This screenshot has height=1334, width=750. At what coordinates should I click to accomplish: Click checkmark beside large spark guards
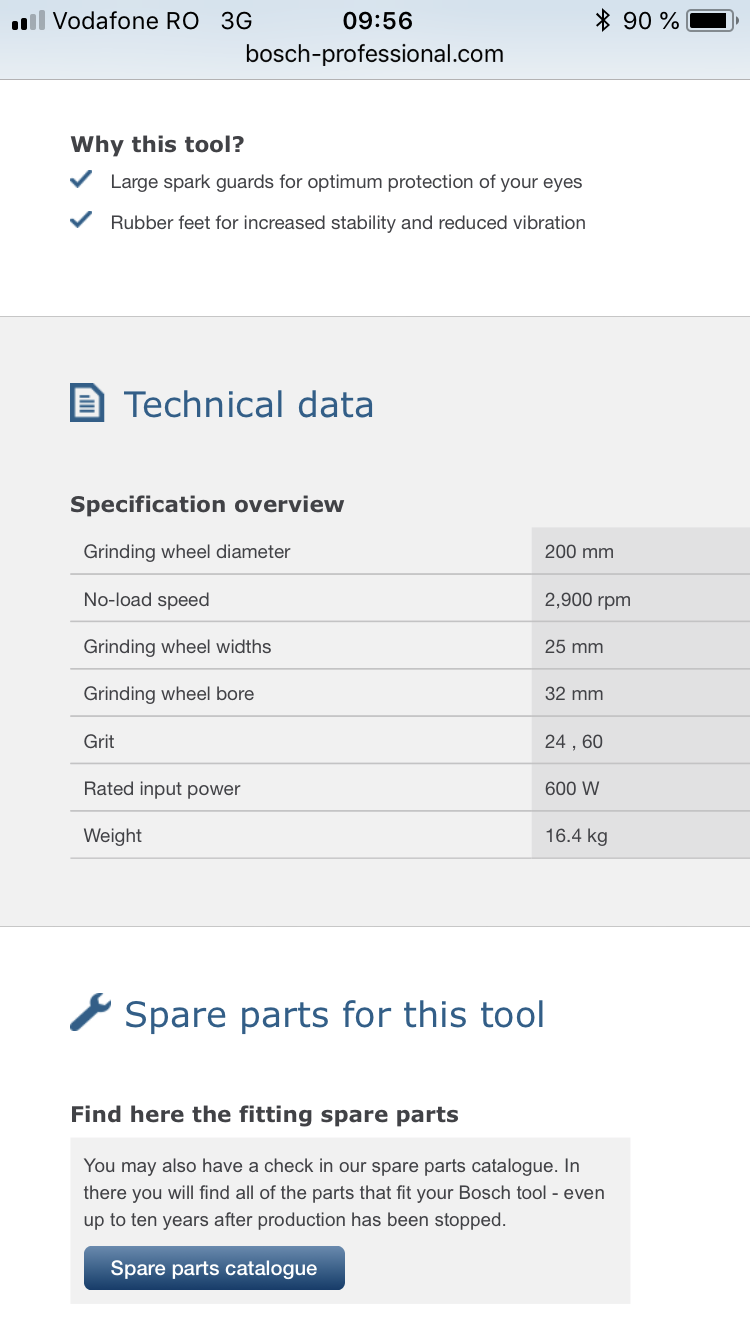(x=81, y=181)
